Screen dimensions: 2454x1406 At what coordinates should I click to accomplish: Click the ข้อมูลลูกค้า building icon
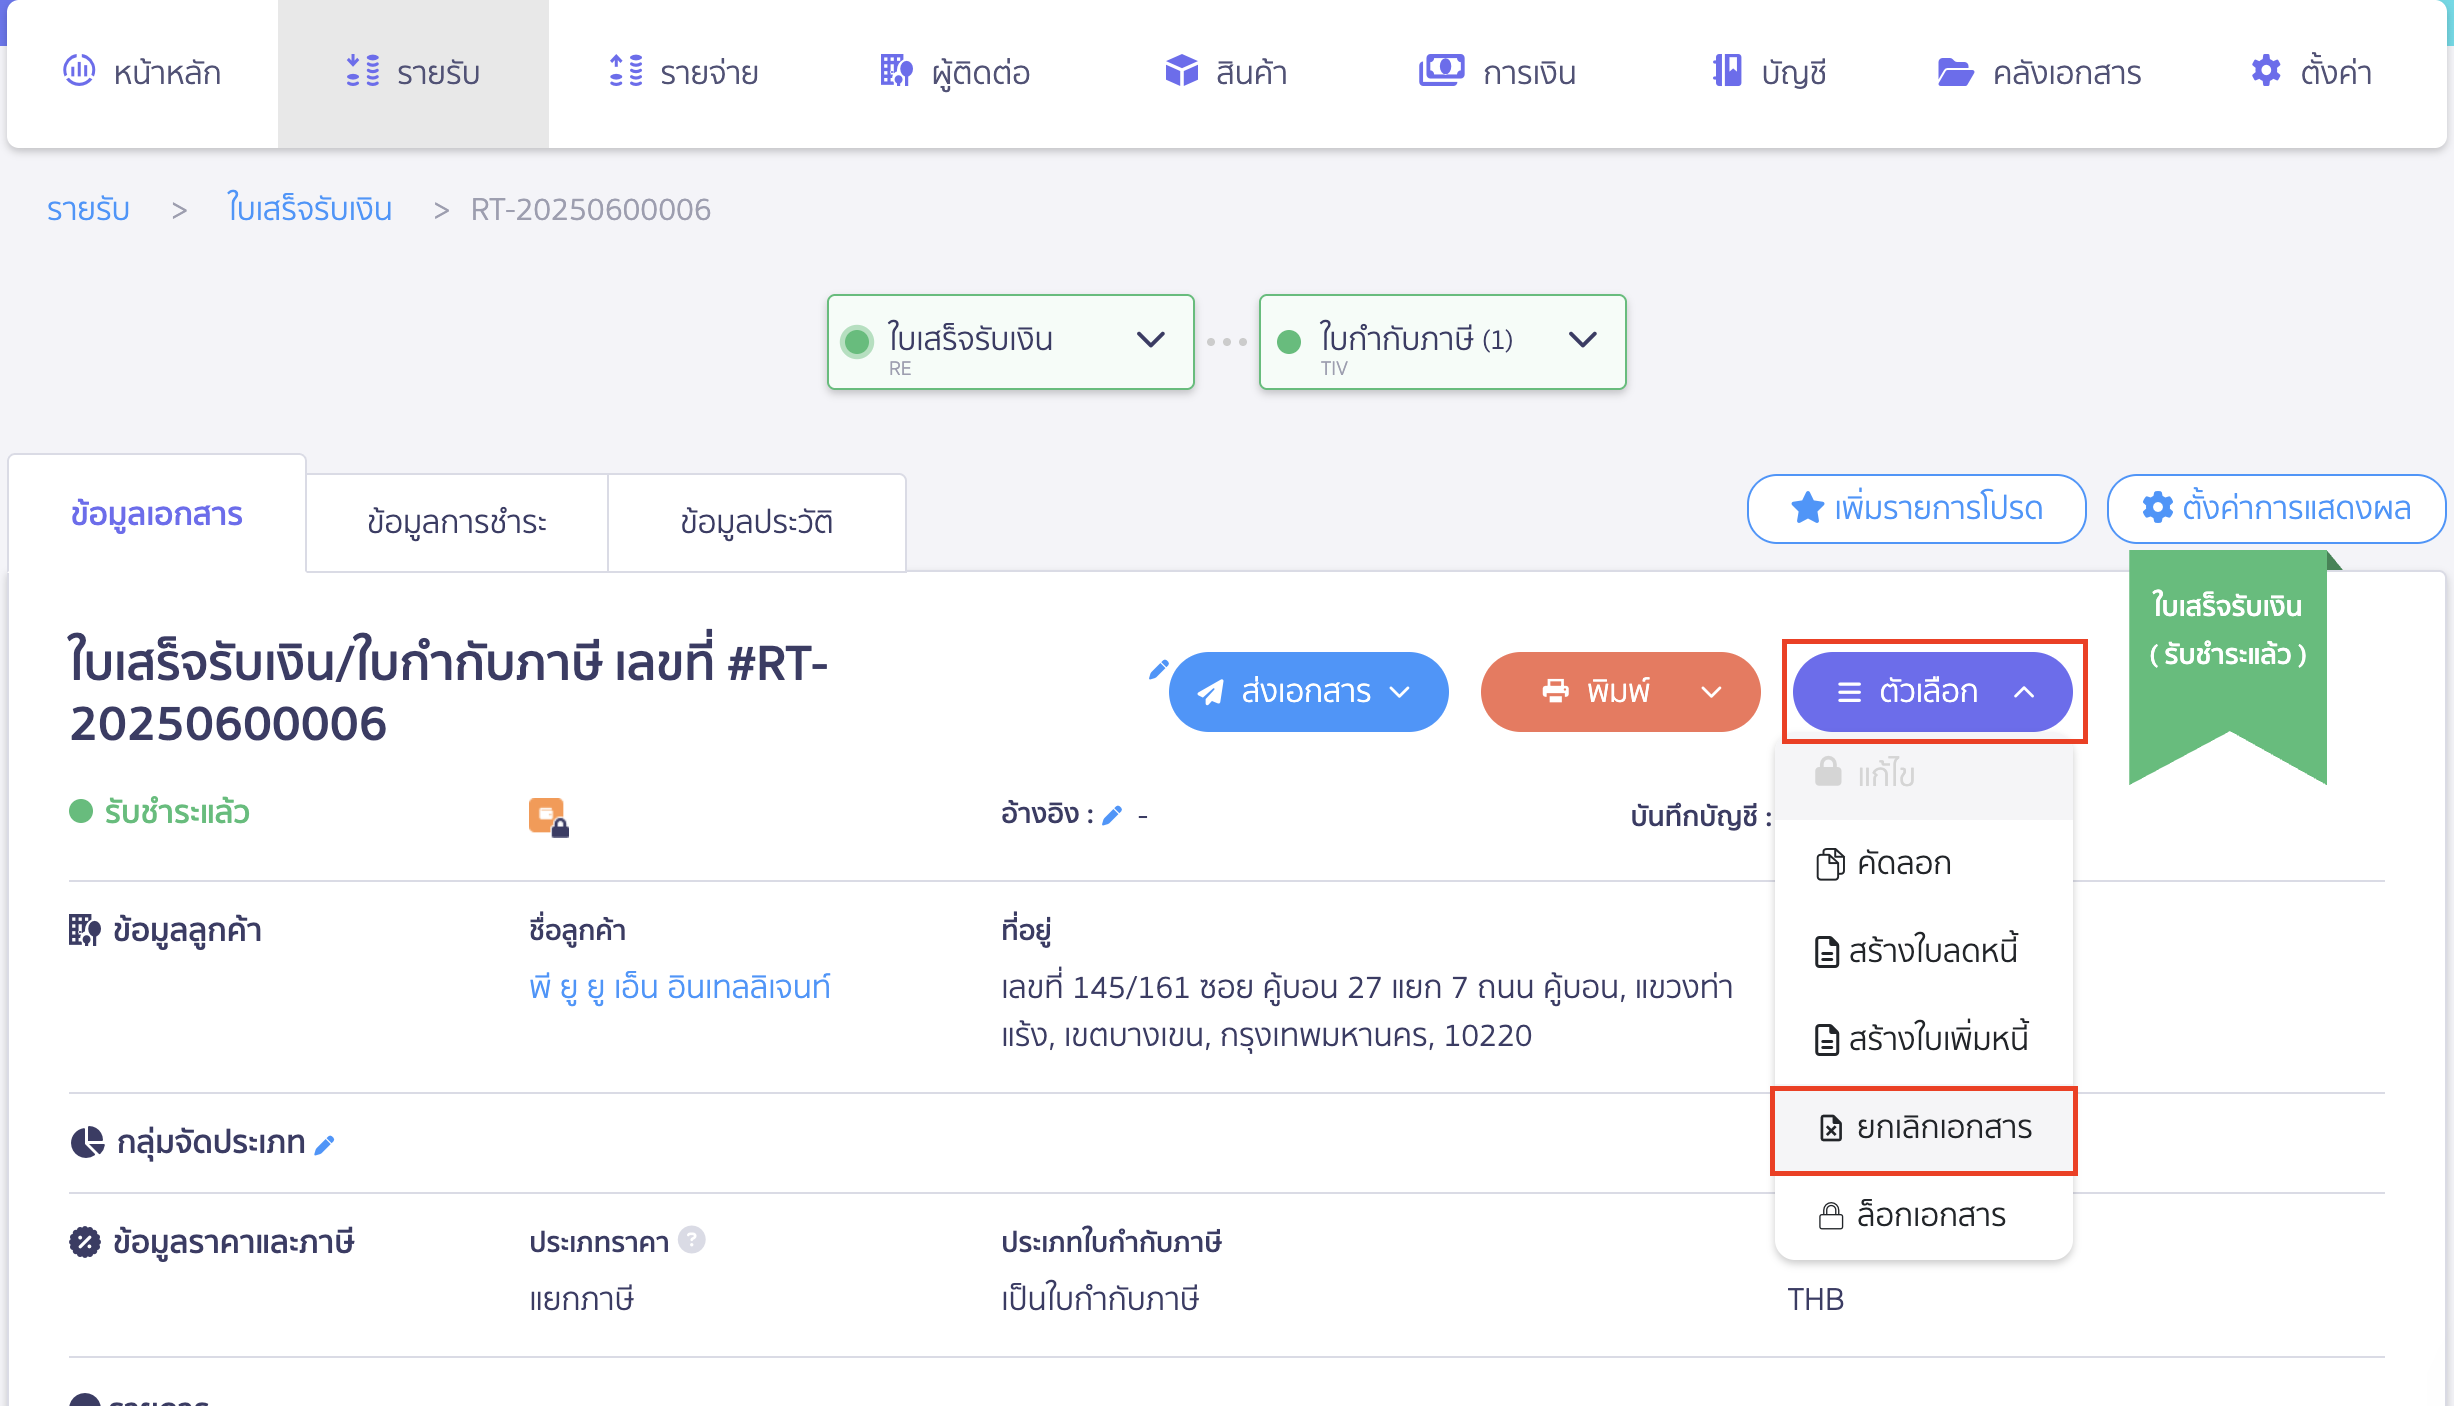click(x=84, y=930)
